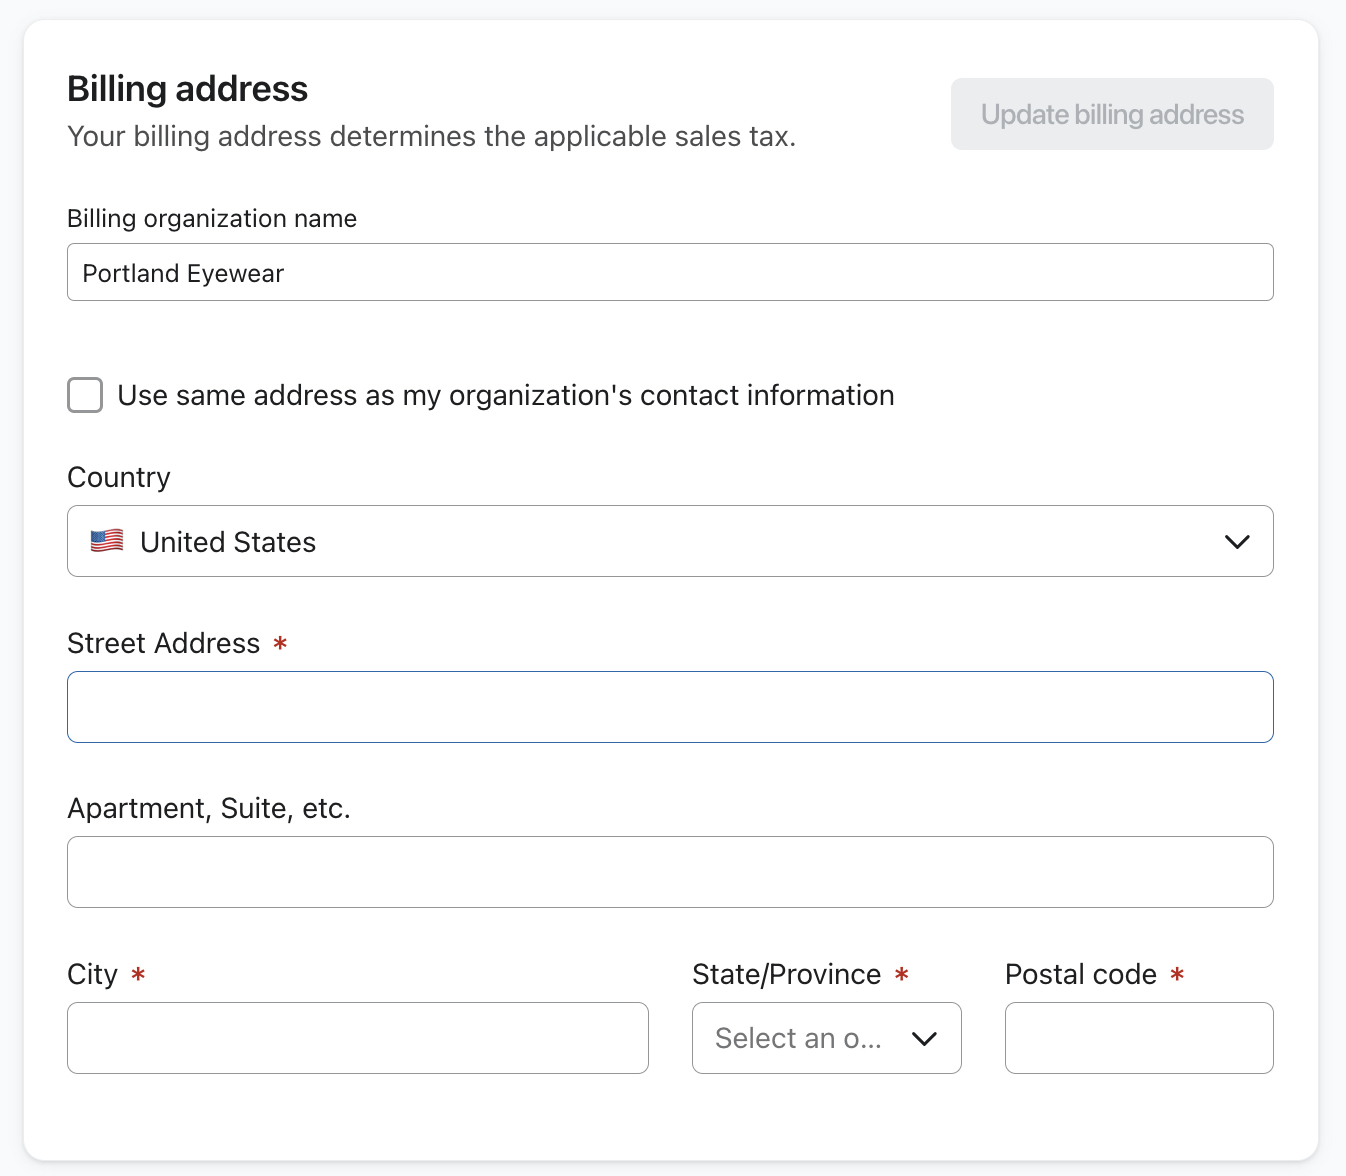Image resolution: width=1346 pixels, height=1176 pixels.
Task: Click the State/Province dropdown chevron icon
Action: (924, 1038)
